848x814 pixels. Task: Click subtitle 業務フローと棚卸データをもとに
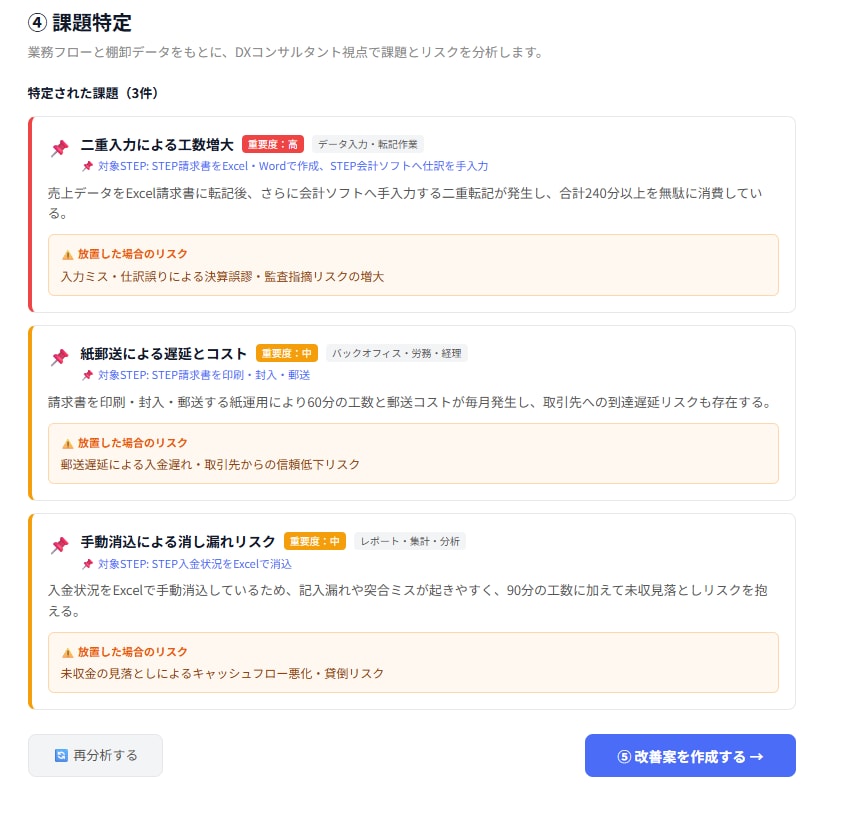(286, 52)
